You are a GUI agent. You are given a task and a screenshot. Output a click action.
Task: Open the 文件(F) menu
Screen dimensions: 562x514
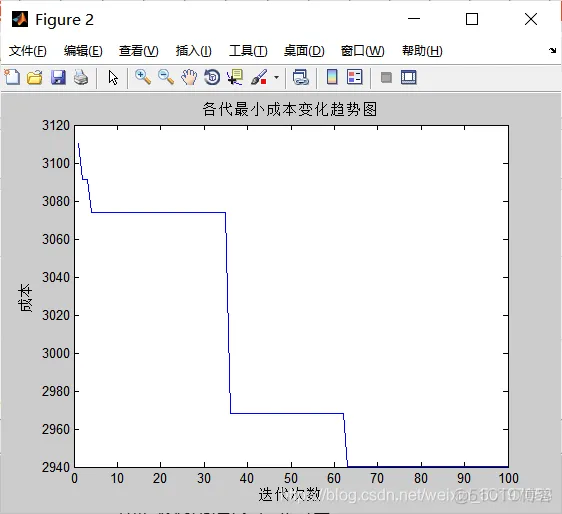coord(28,51)
